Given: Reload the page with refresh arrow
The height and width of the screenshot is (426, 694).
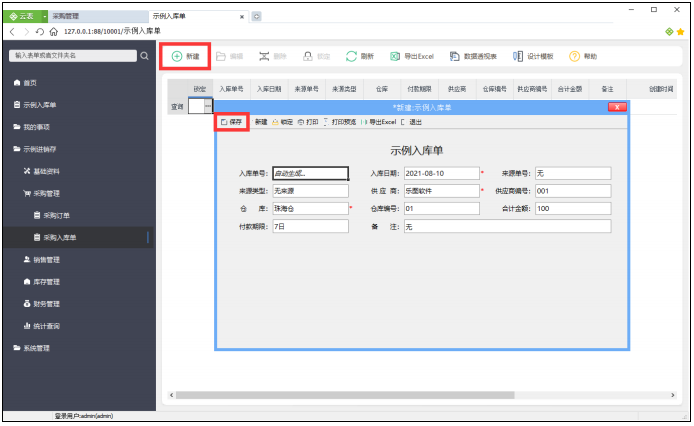Looking at the screenshot, I should (x=40, y=31).
